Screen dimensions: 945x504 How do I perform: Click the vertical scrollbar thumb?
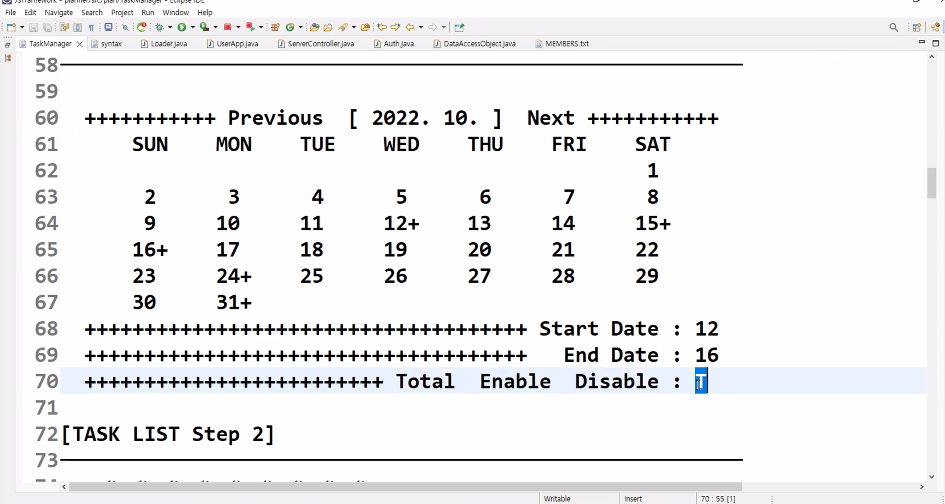932,183
